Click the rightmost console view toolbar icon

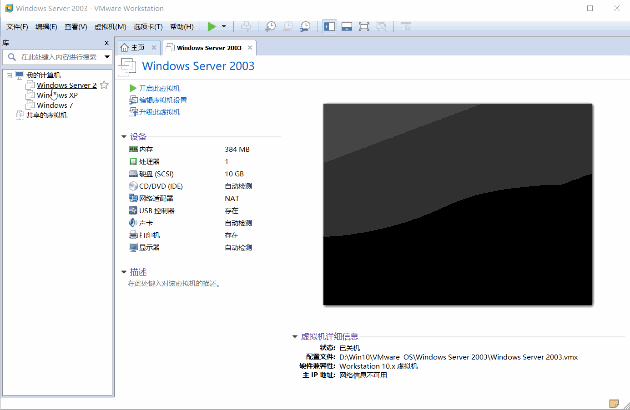(x=406, y=27)
